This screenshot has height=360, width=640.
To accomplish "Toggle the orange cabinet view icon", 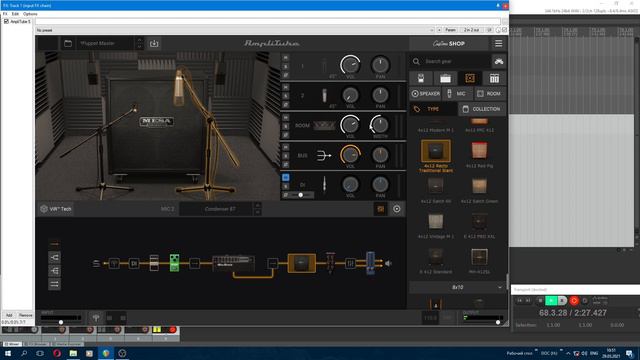I will pos(380,209).
